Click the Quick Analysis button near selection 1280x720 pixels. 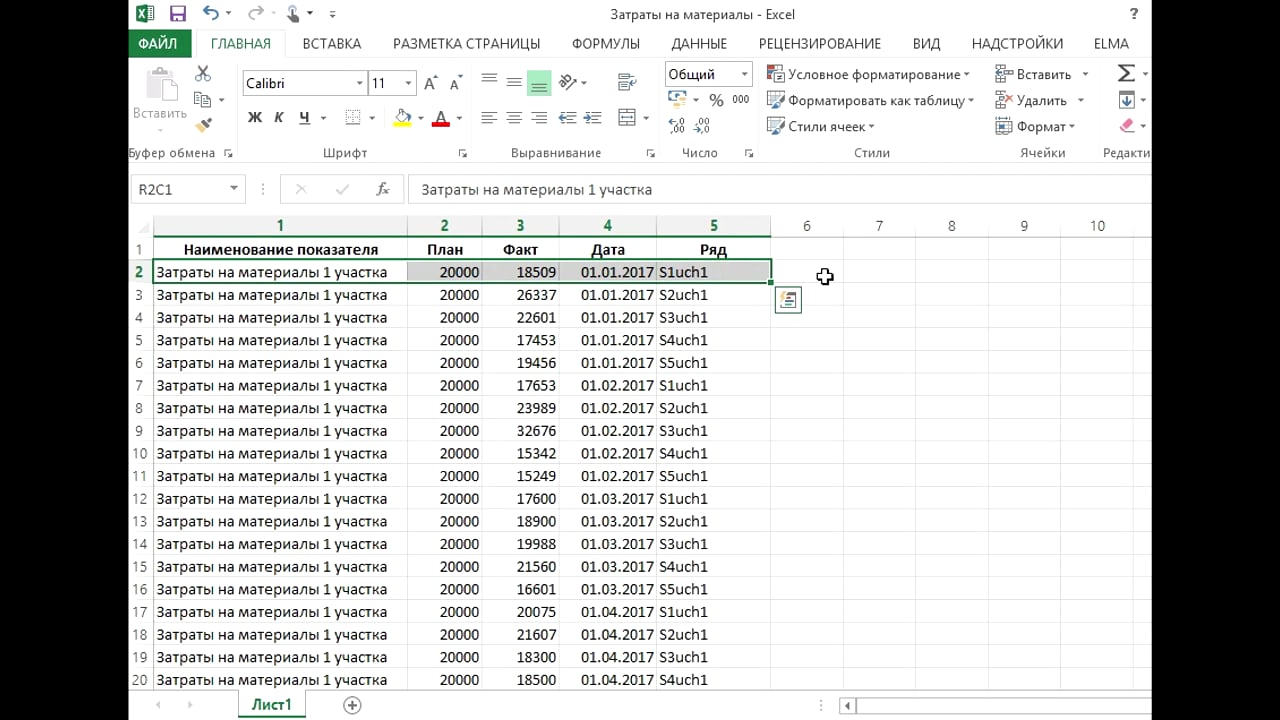(x=788, y=300)
